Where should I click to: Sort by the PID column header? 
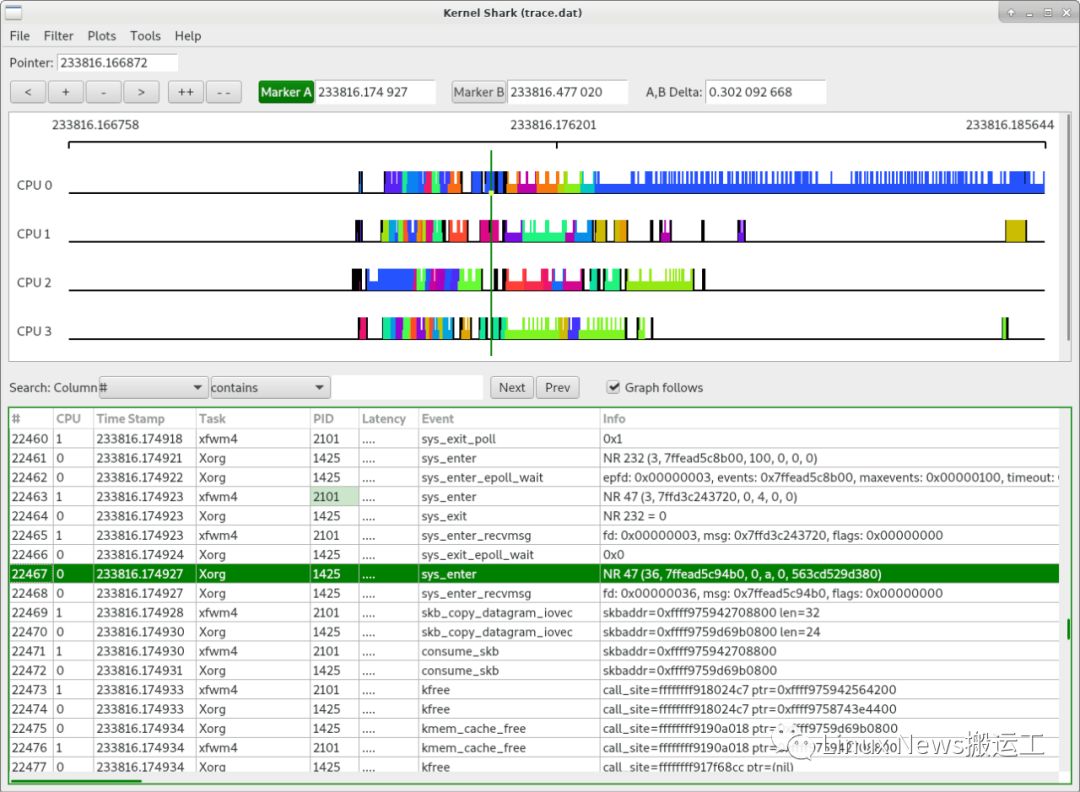334,419
